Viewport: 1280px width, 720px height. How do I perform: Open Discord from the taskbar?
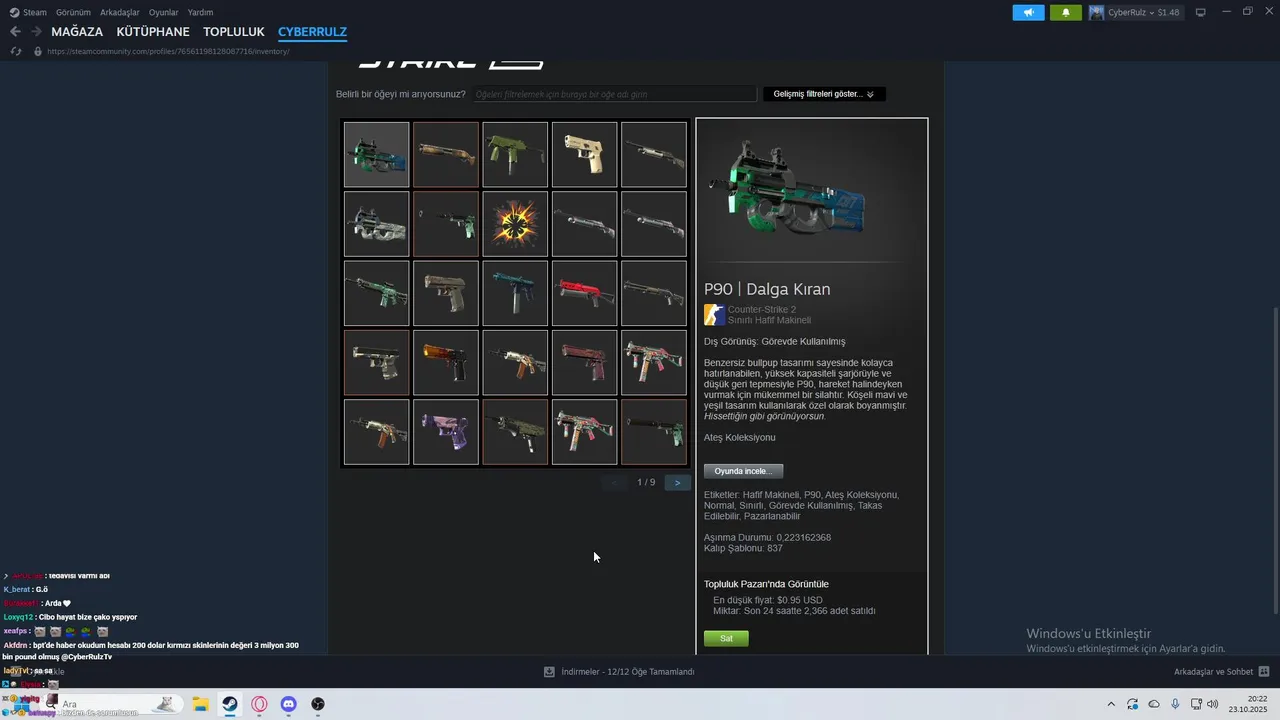pyautogui.click(x=289, y=704)
